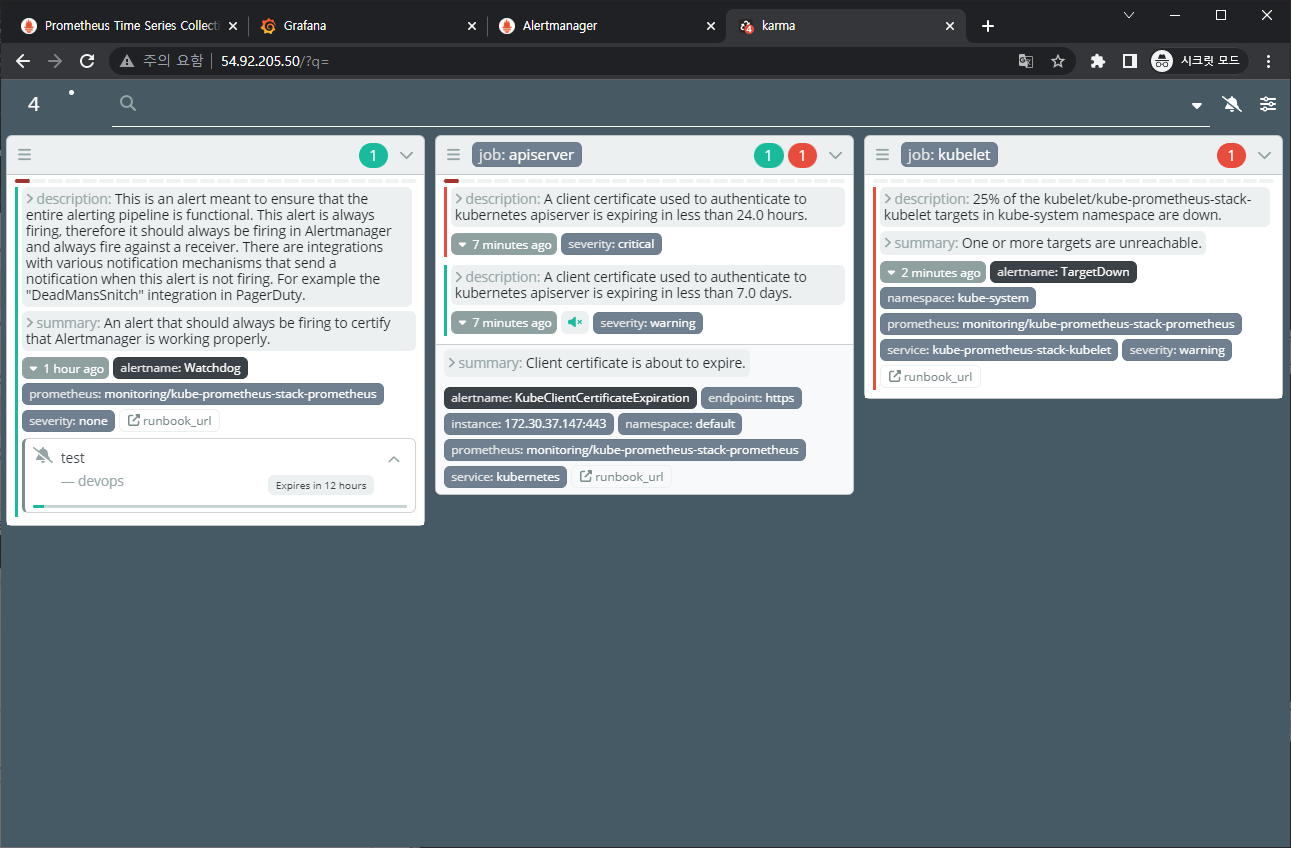Reload the karma page
This screenshot has height=848, width=1291.
(87, 61)
